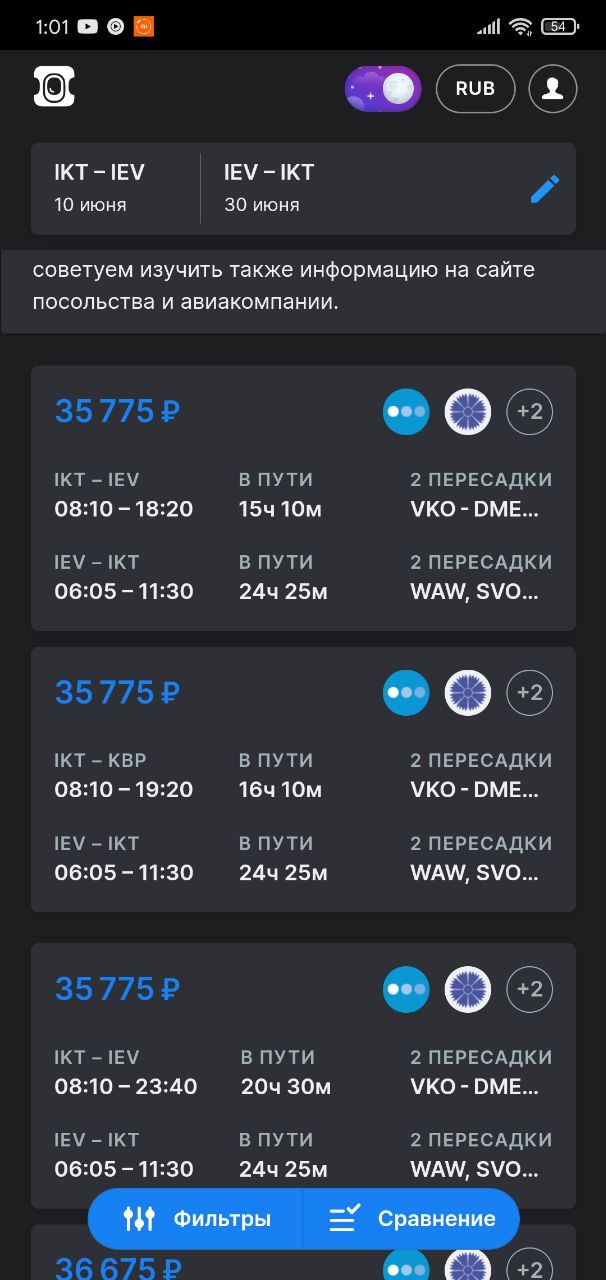
Task: Edit search with the pencil icon
Action: tap(544, 189)
